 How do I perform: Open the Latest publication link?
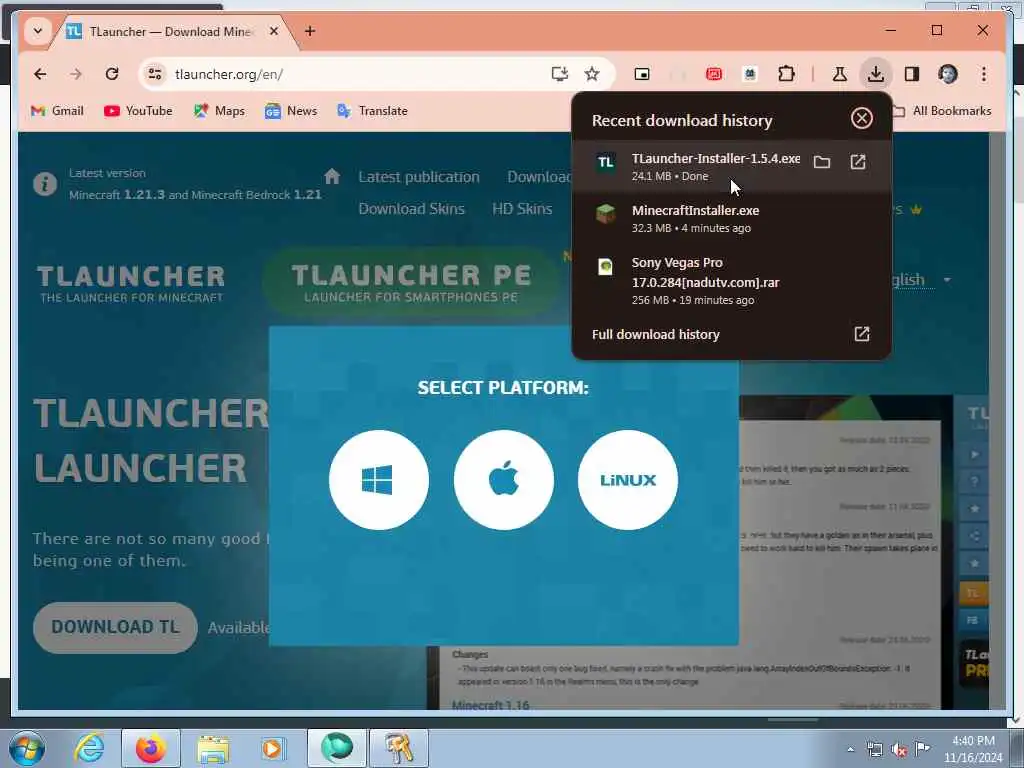(x=419, y=177)
